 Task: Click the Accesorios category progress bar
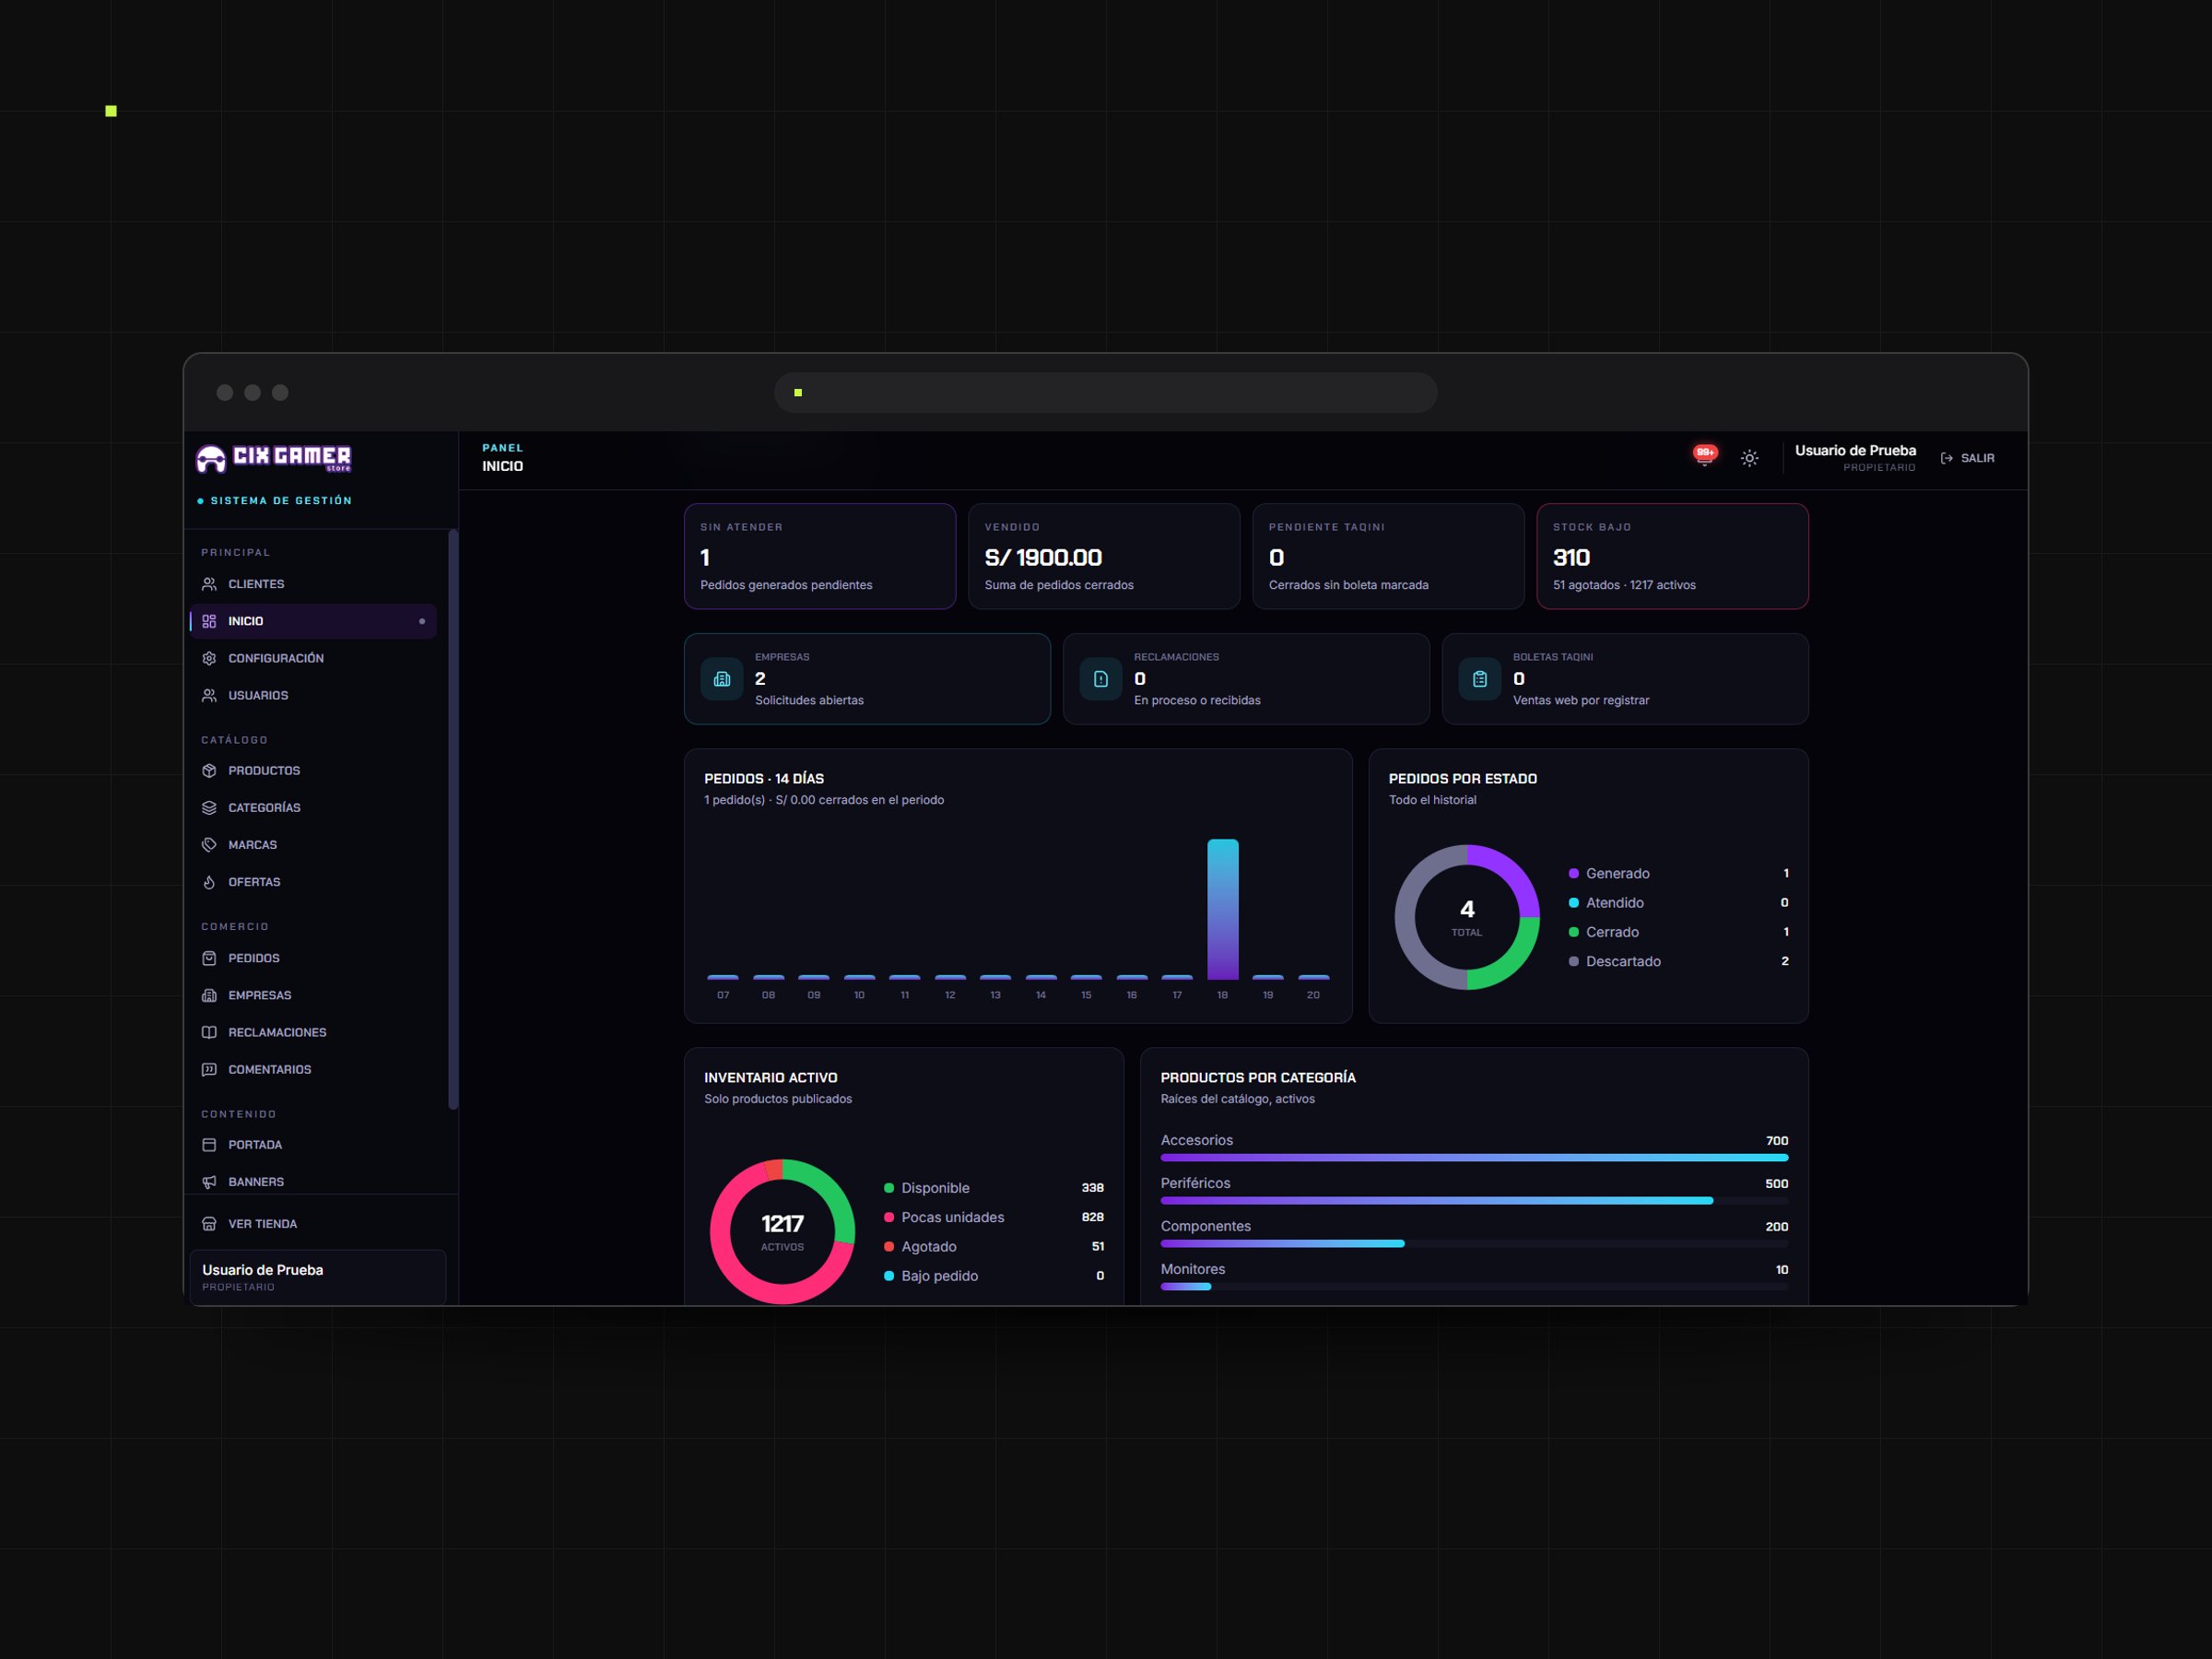click(x=1474, y=1158)
